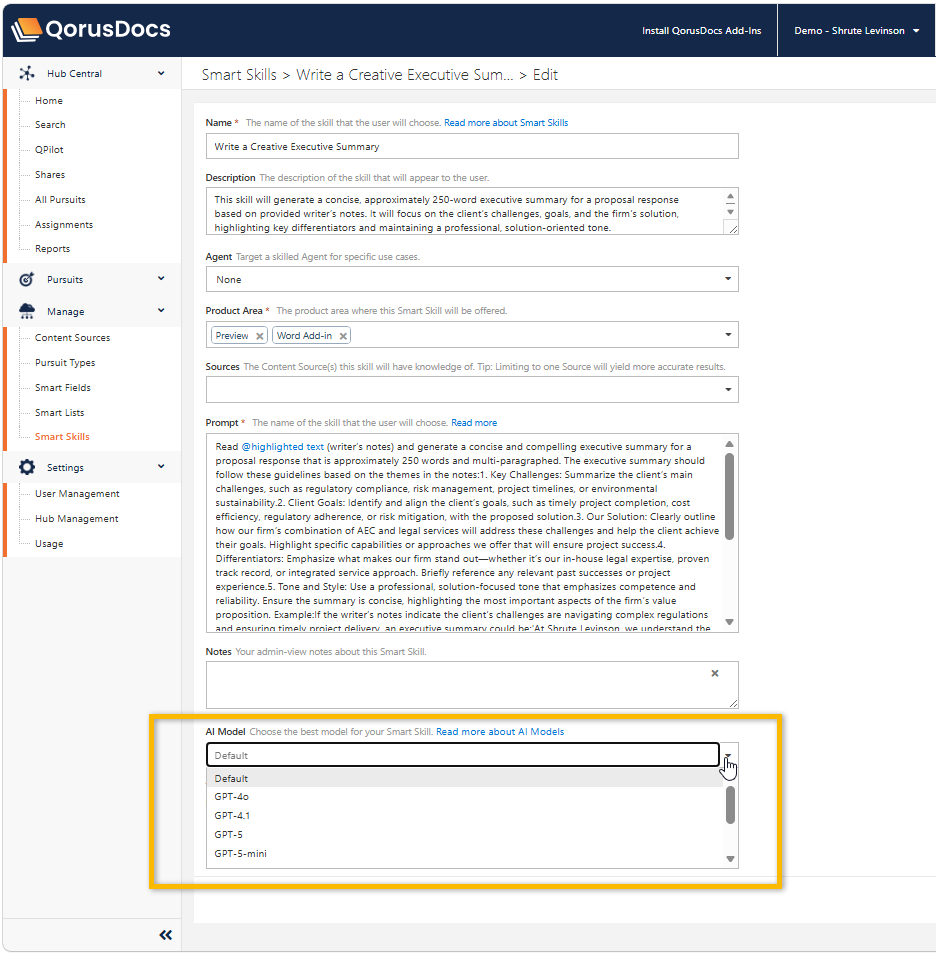Image resolution: width=936 pixels, height=954 pixels.
Task: Click Install QorusDocs Add-Ins link
Action: click(701, 30)
